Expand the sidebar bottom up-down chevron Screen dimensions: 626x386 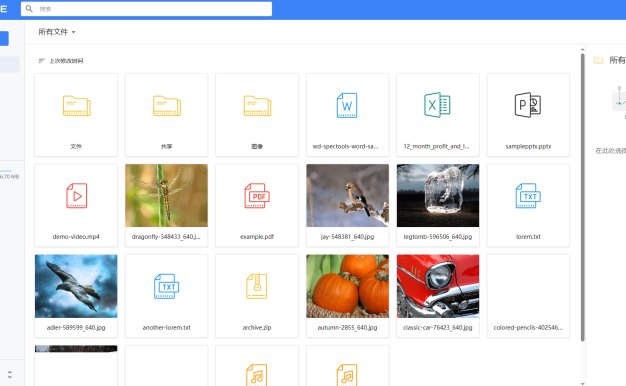(x=10, y=374)
